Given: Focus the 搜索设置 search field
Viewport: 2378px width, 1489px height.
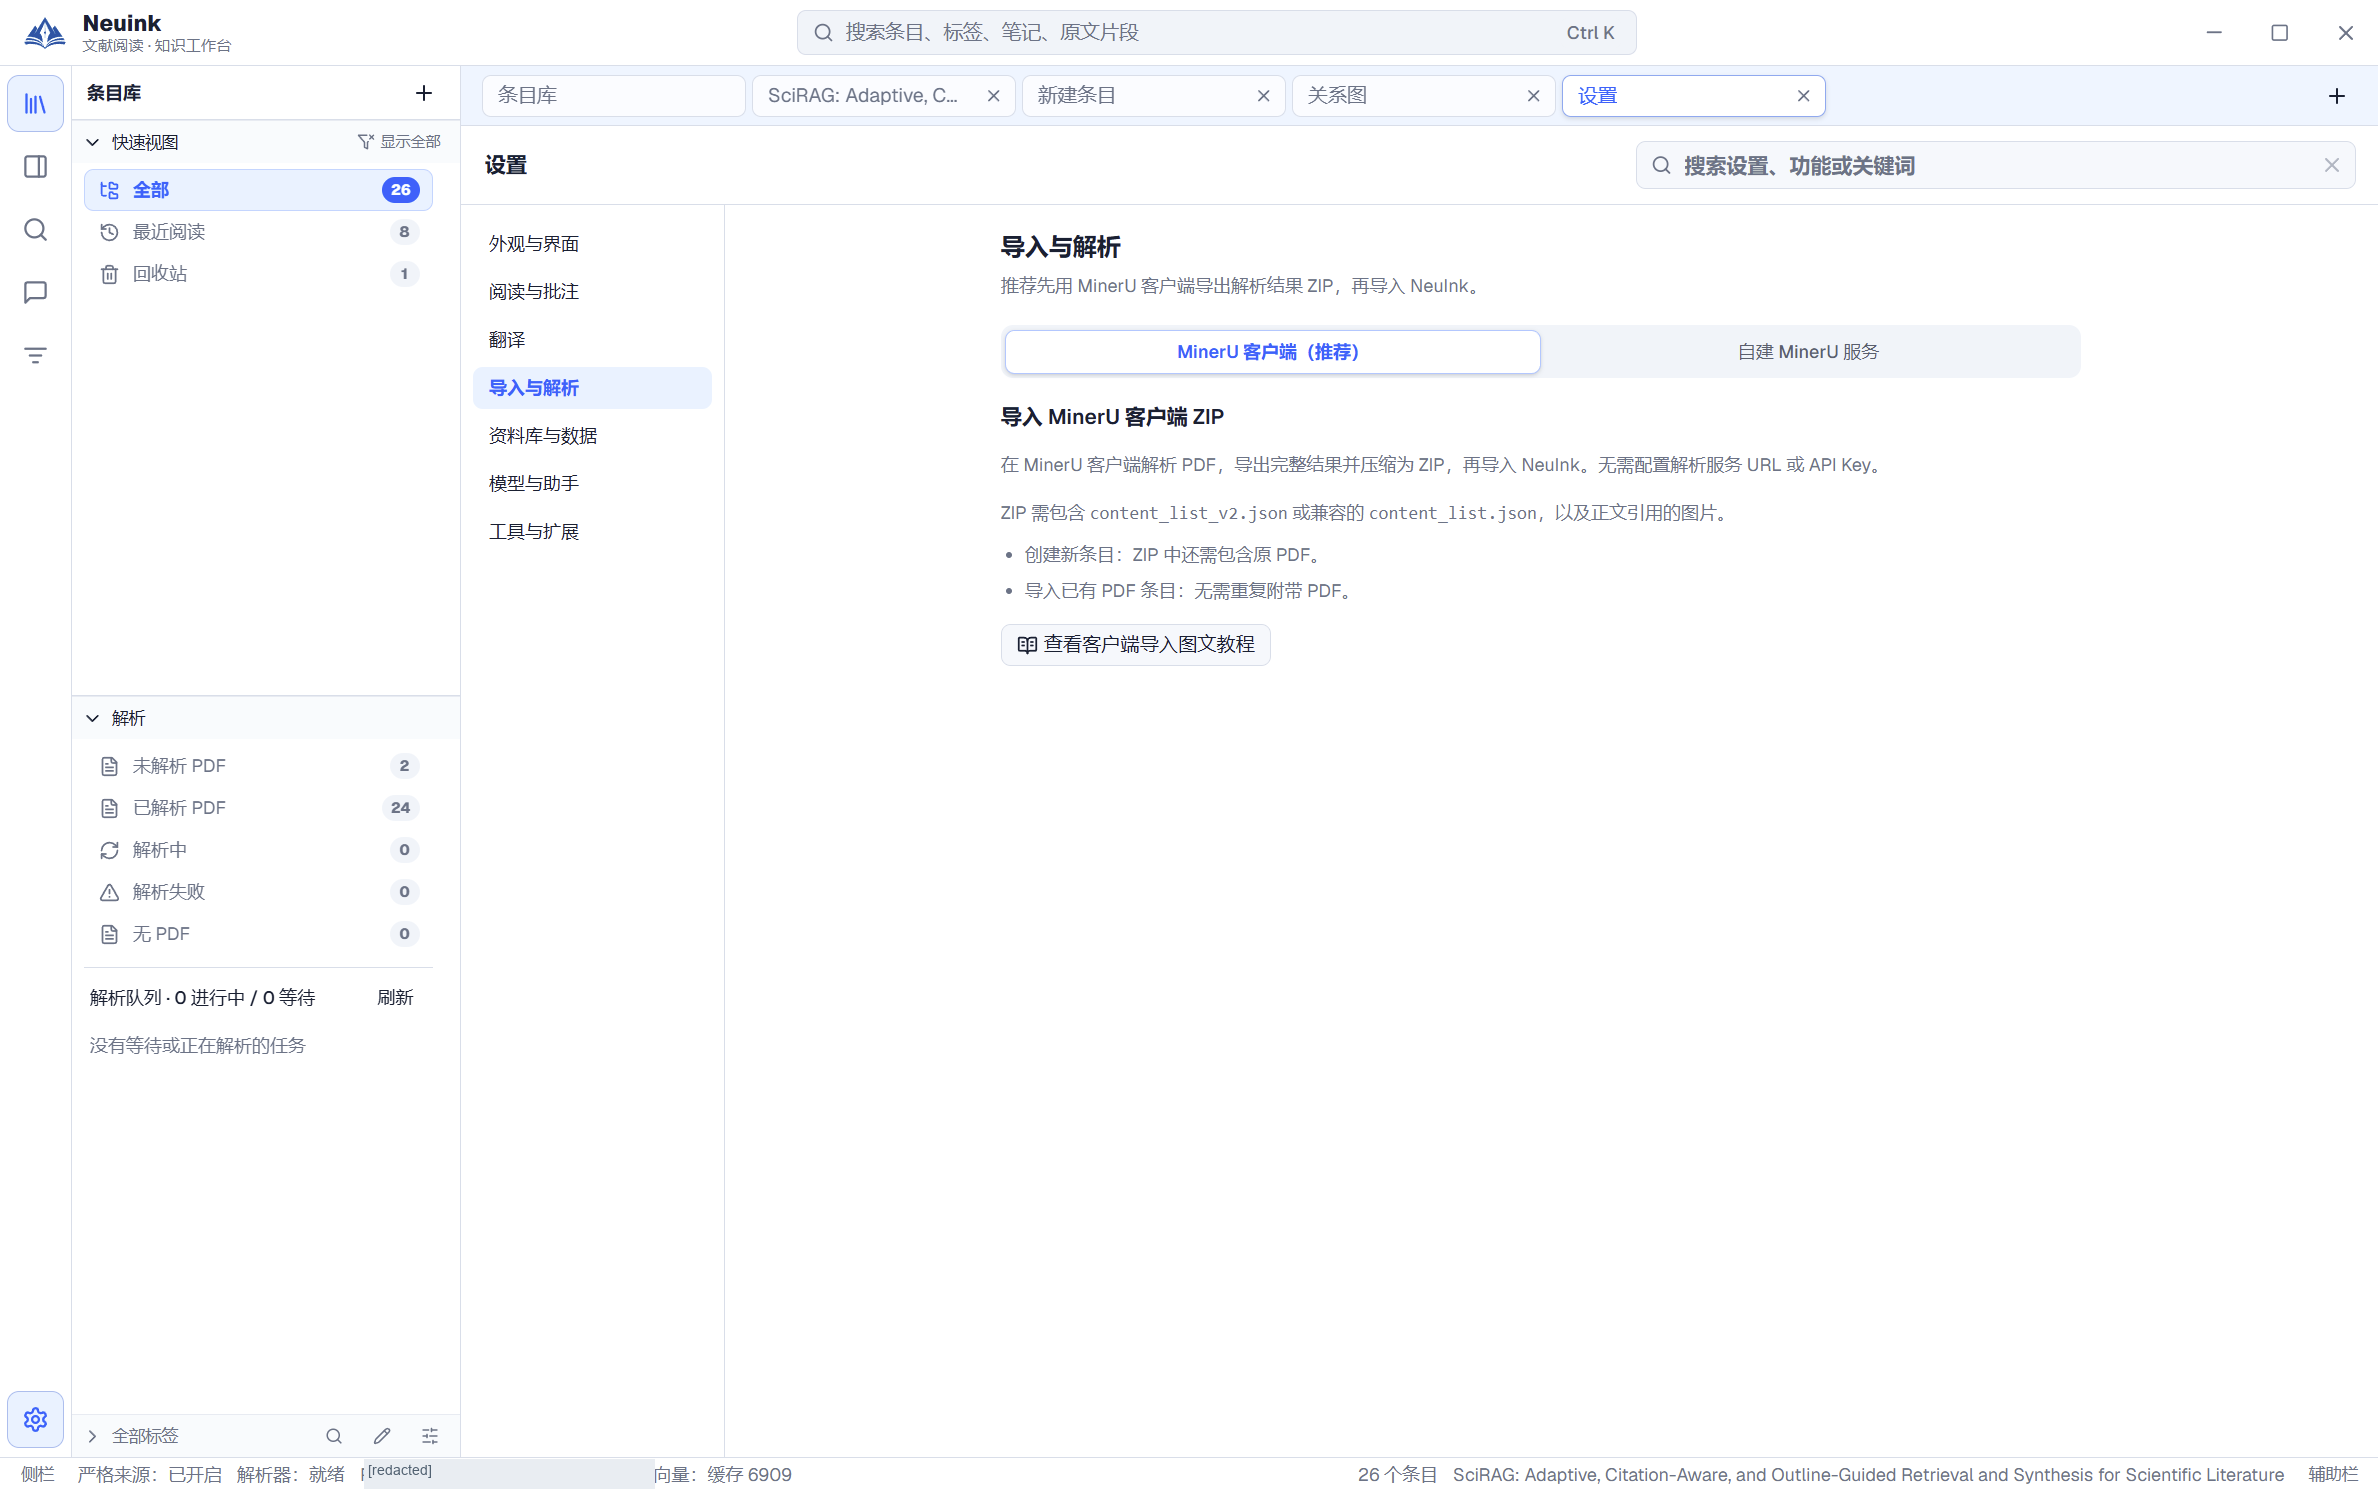Looking at the screenshot, I should click(1995, 166).
